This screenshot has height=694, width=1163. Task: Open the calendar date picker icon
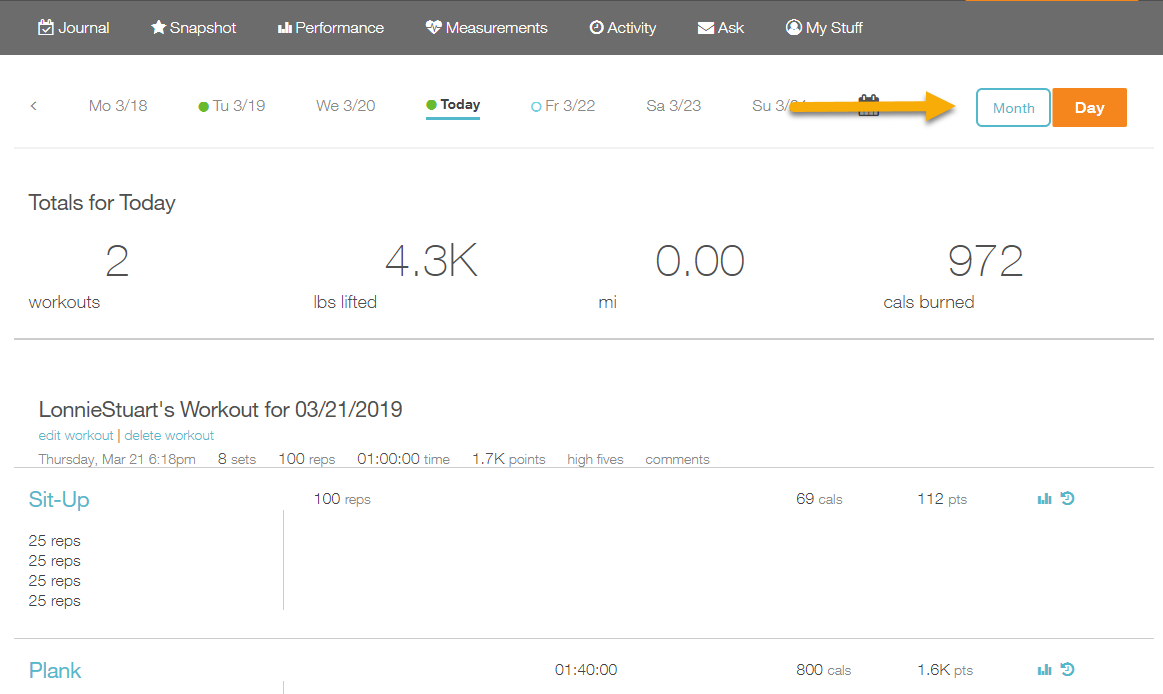tap(868, 106)
